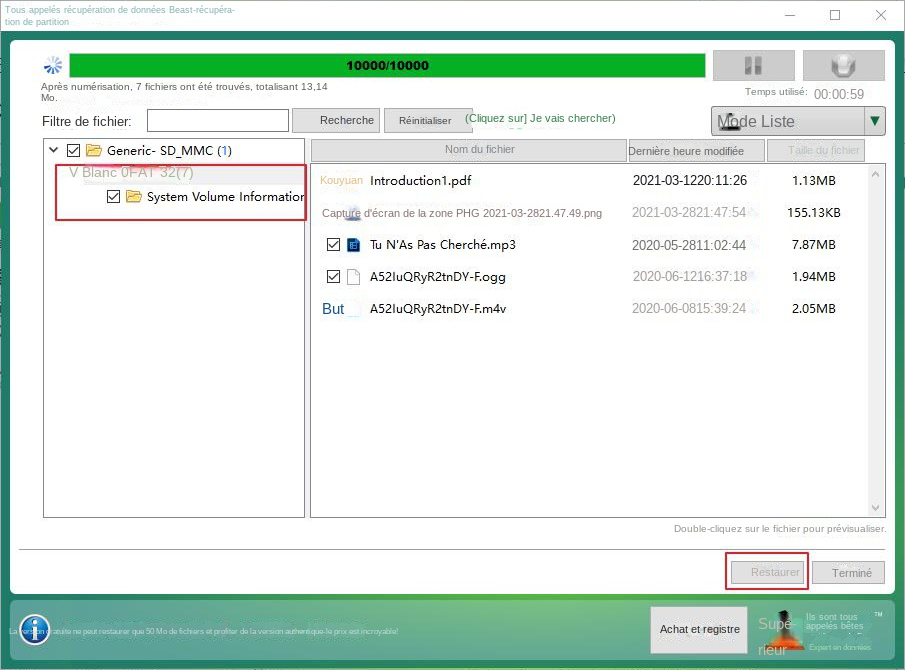Click the Achat et registre button
Image resolution: width=905 pixels, height=670 pixels.
coord(699,629)
